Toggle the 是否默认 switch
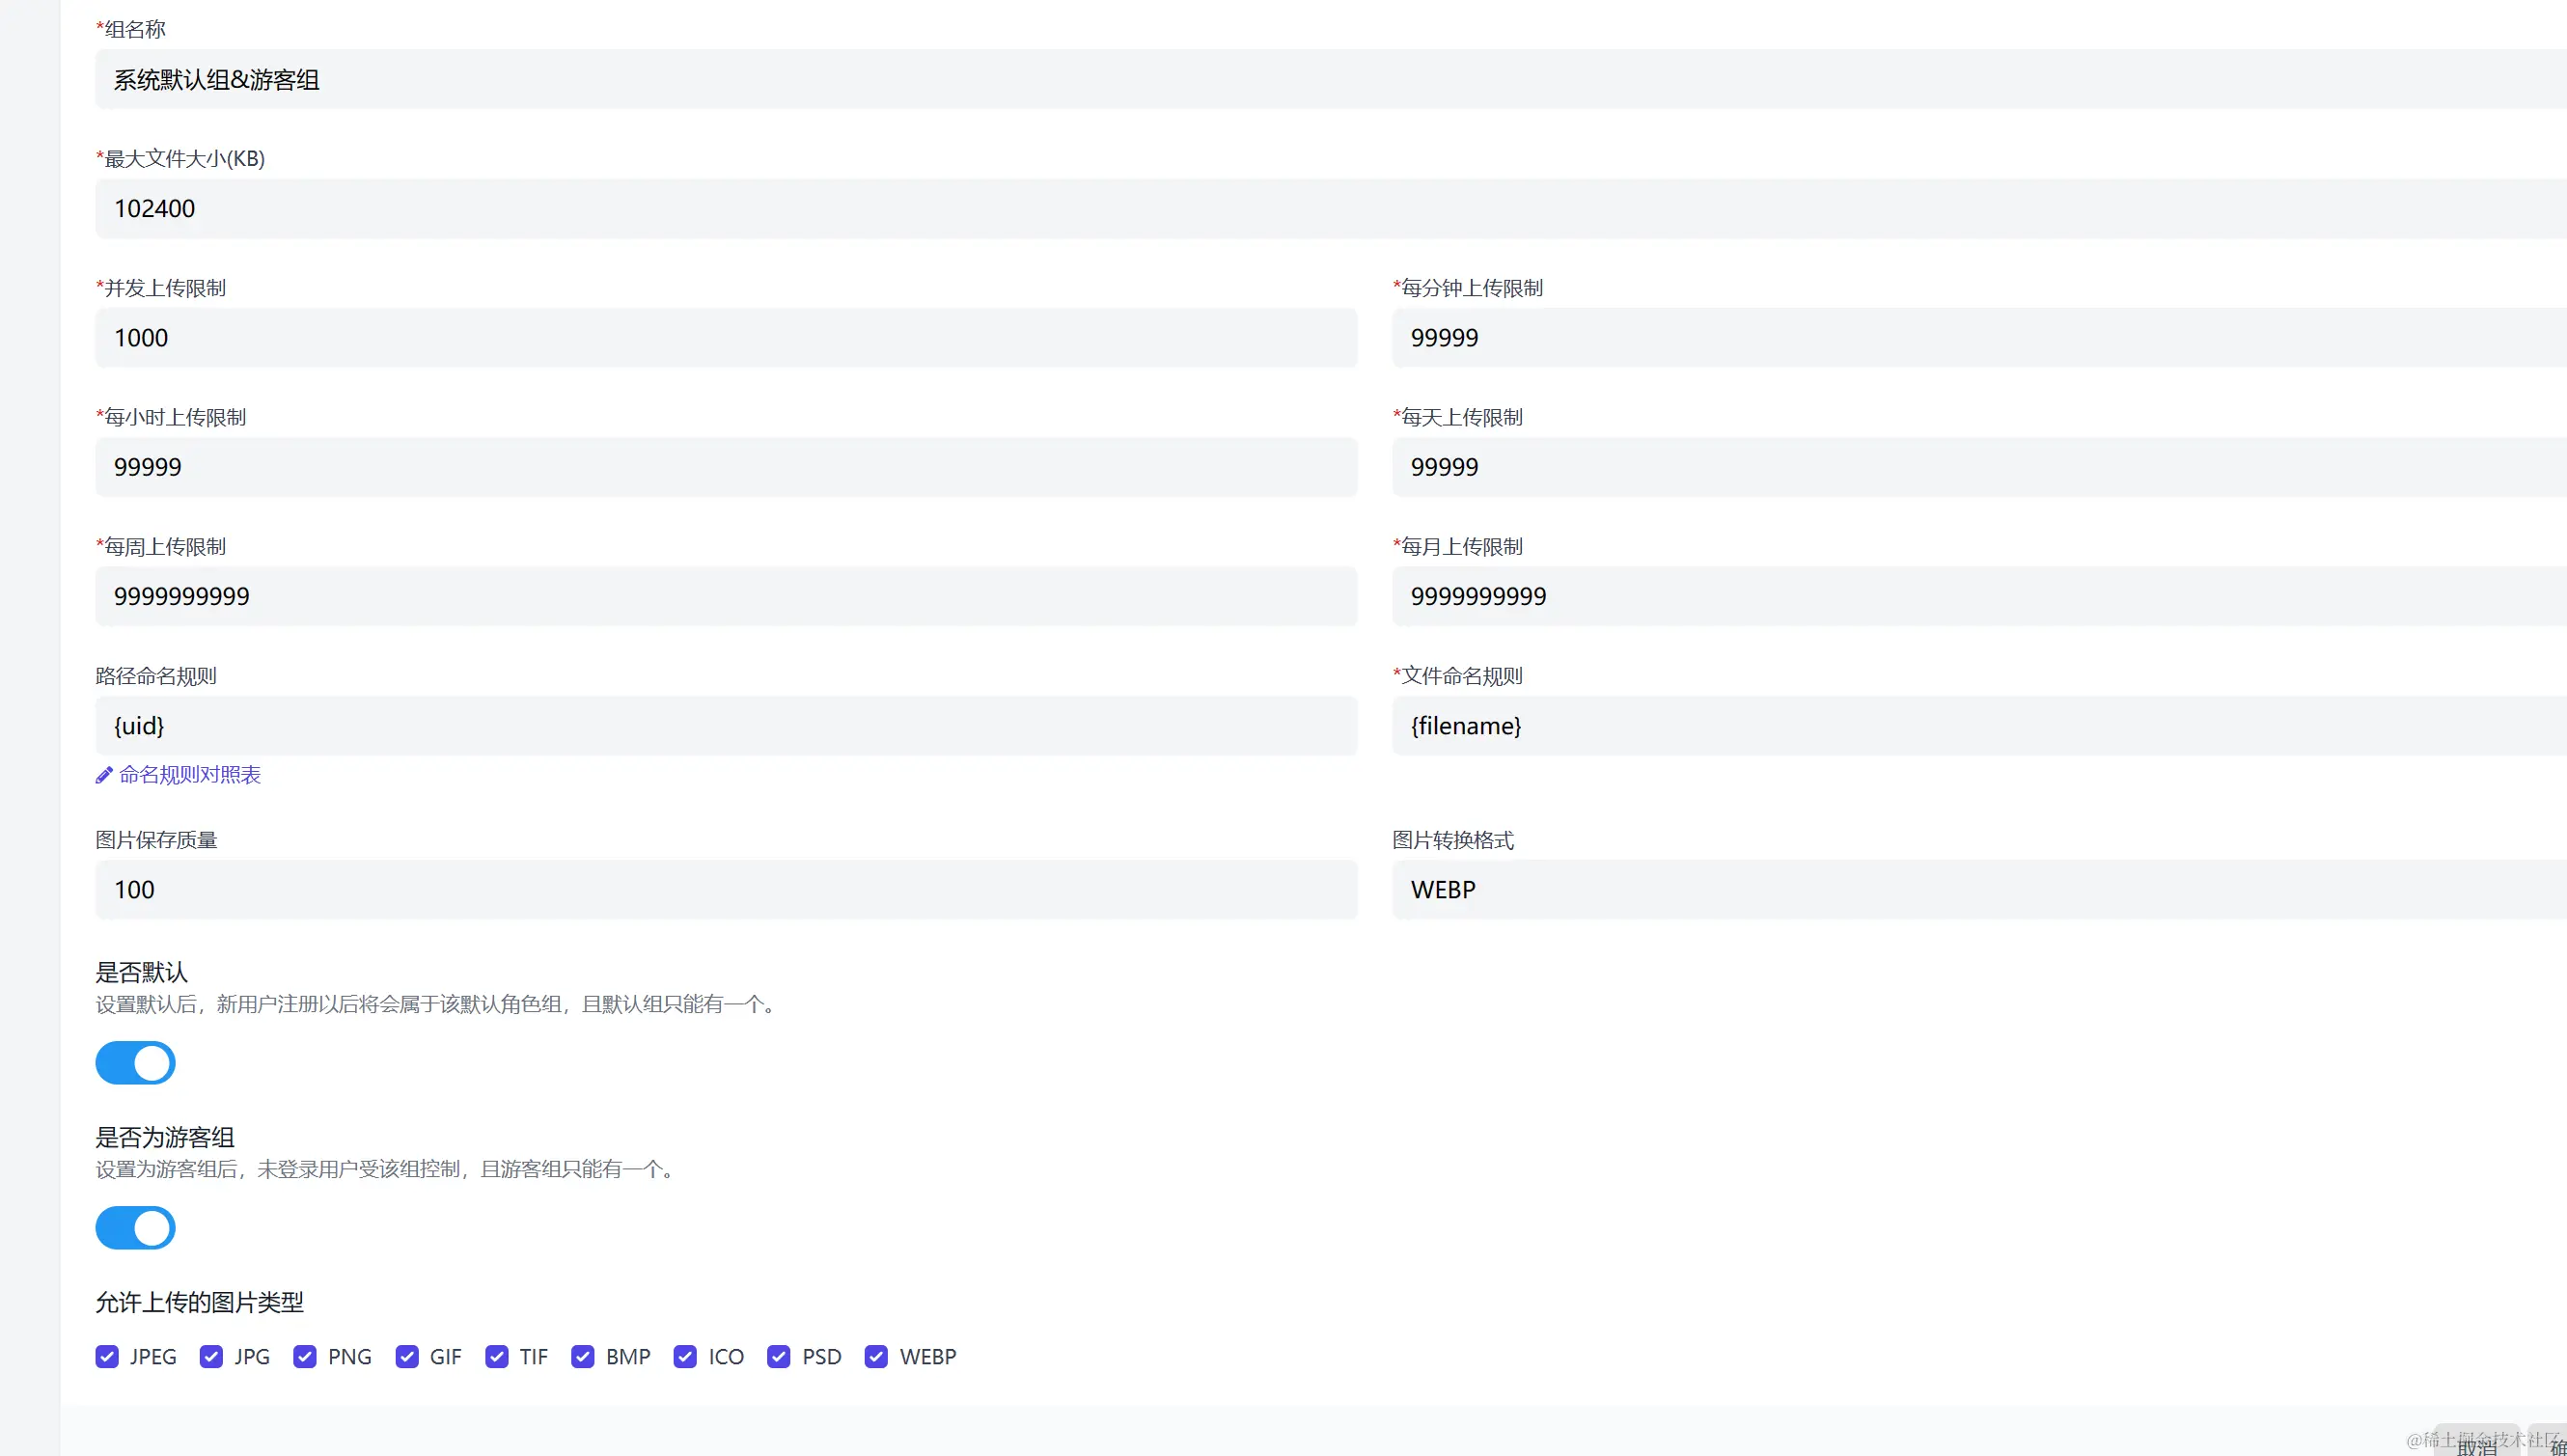The width and height of the screenshot is (2567, 1456). (x=135, y=1063)
